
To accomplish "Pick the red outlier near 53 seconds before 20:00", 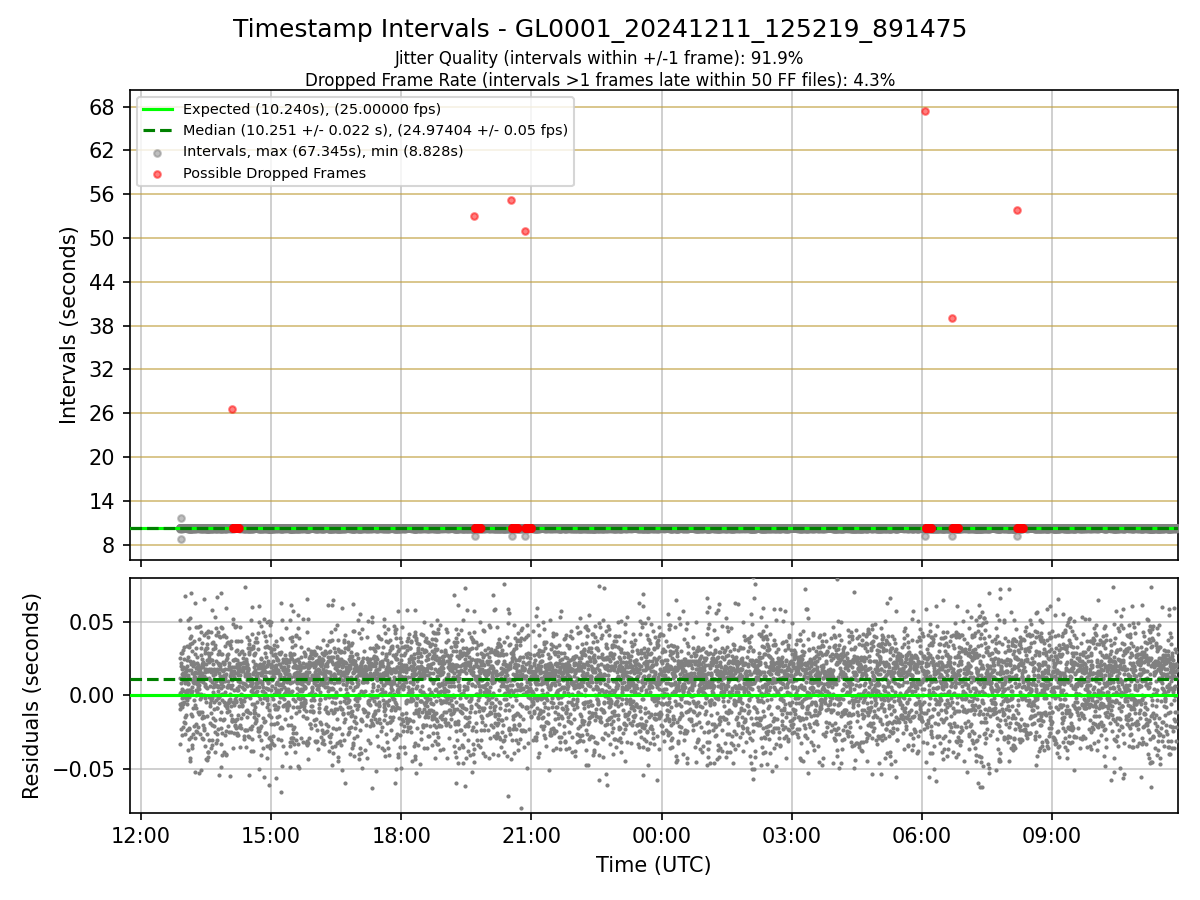I will point(474,216).
